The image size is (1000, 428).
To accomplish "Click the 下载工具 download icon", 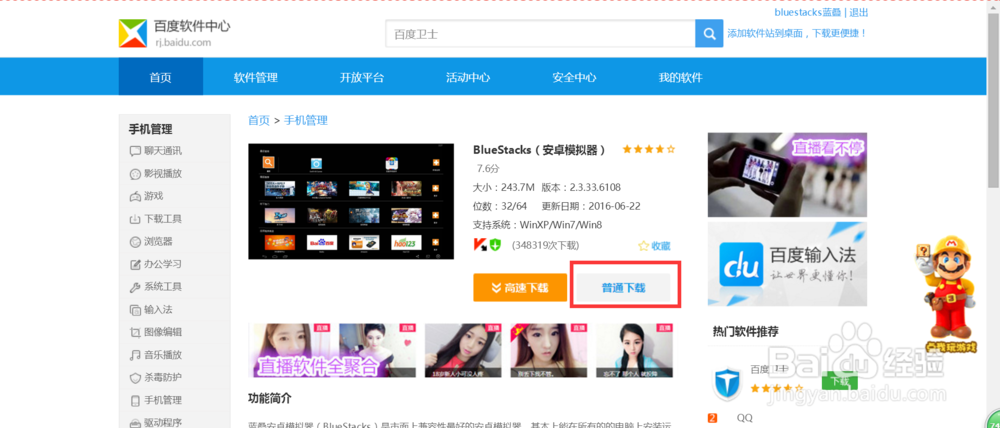I will (135, 219).
